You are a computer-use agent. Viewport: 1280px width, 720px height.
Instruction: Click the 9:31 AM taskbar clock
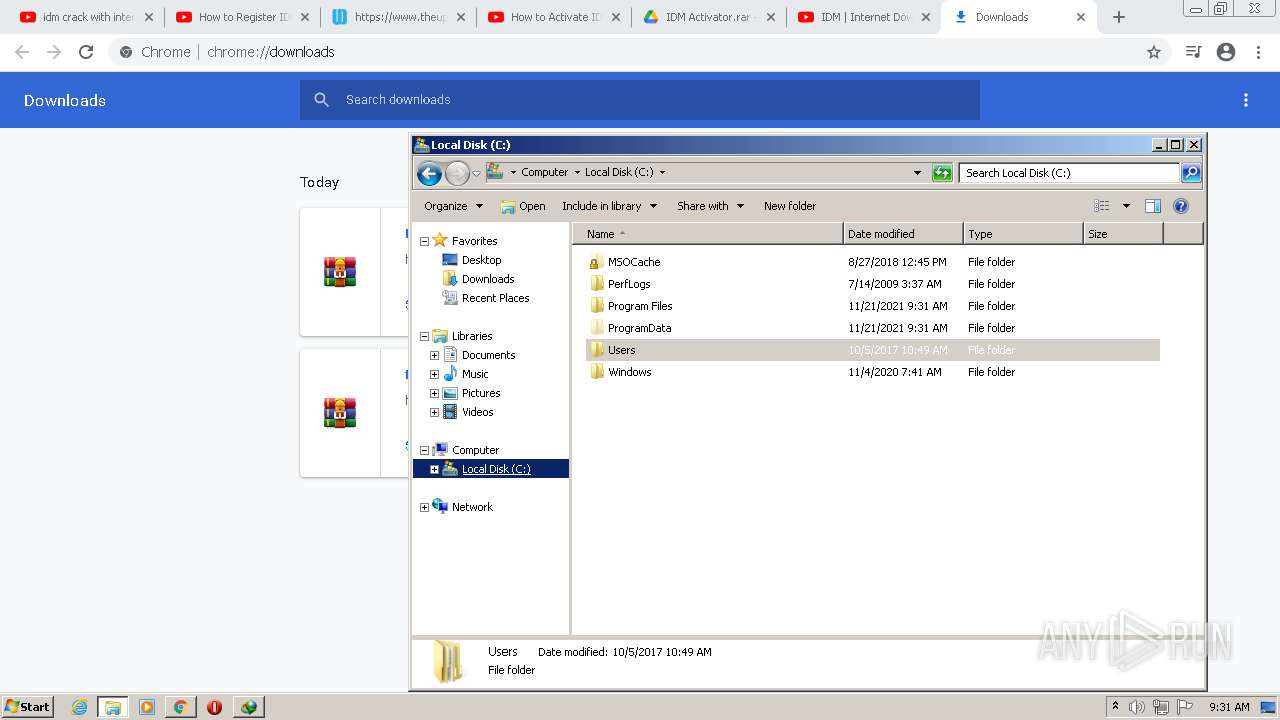pos(1229,707)
